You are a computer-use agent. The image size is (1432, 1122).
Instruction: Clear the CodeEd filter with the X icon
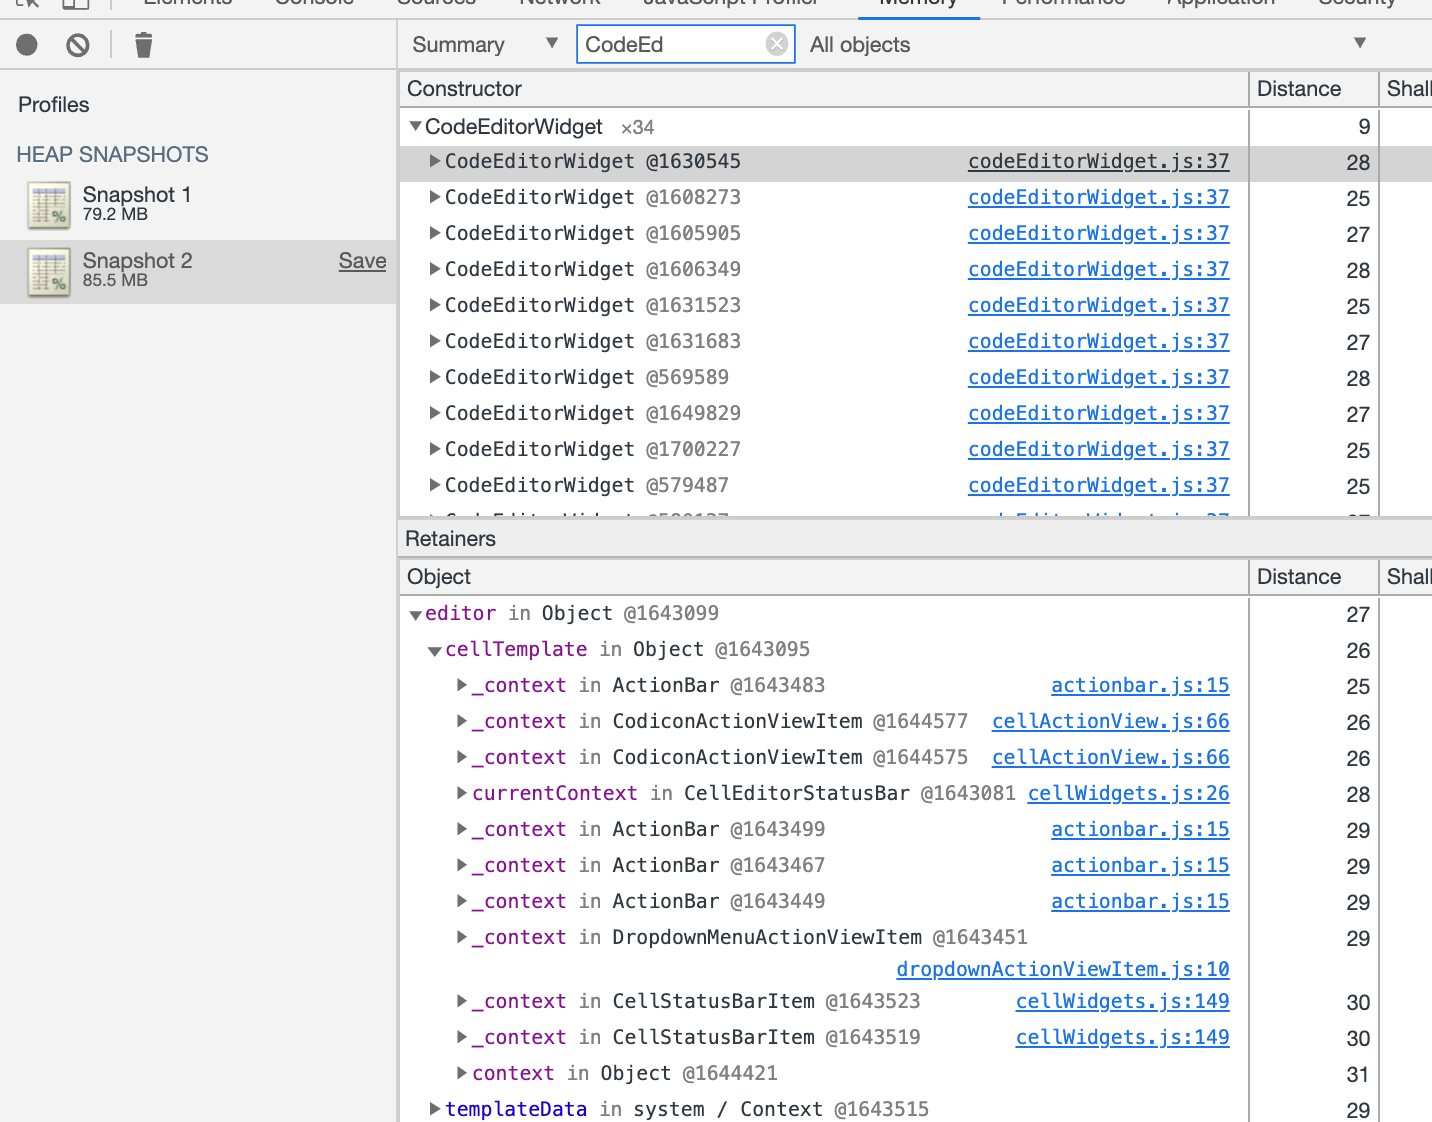777,44
